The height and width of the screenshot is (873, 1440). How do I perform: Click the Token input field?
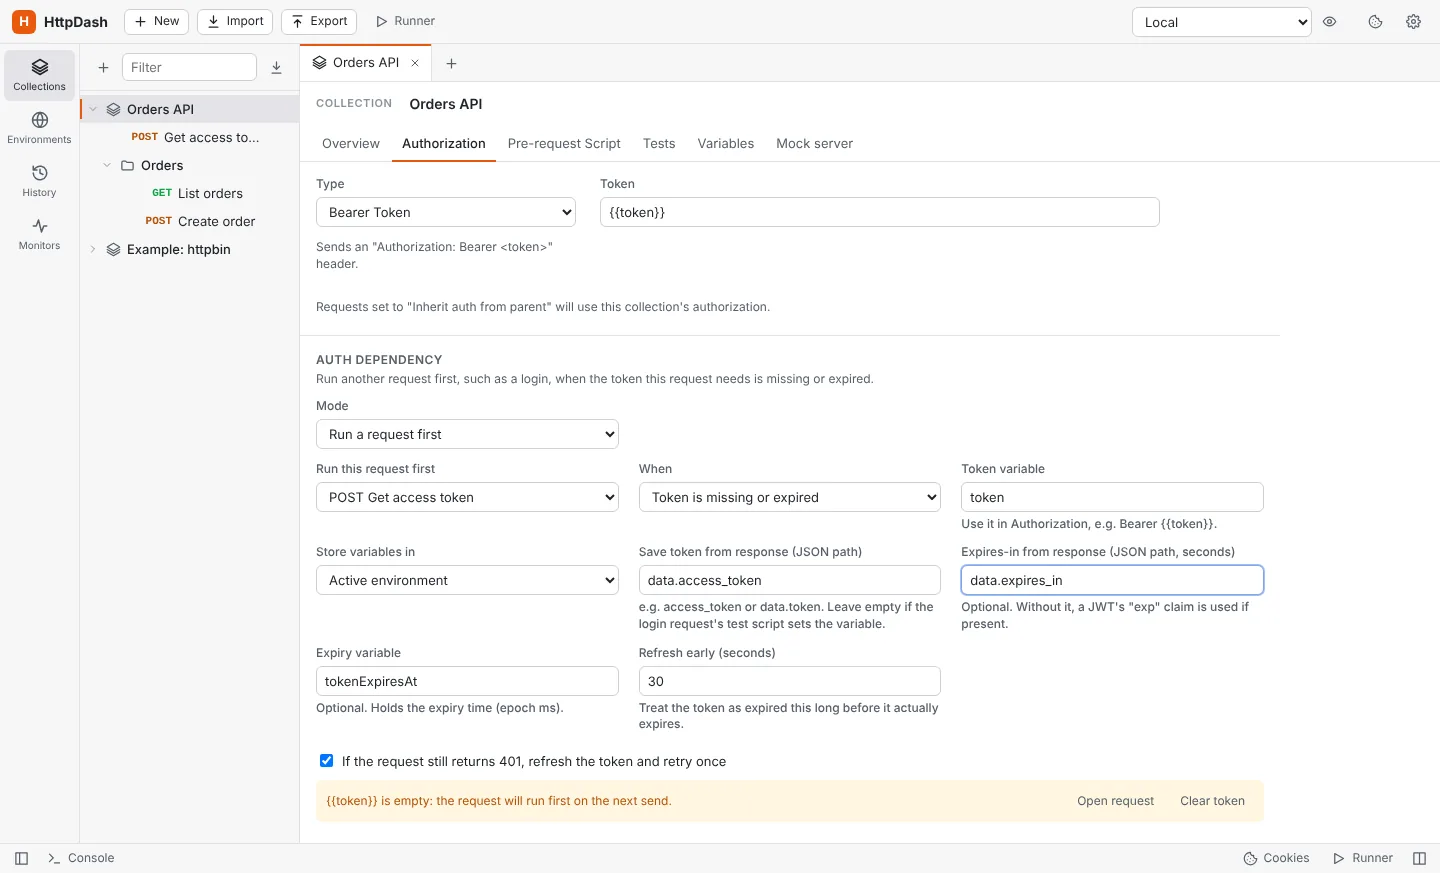click(x=880, y=212)
